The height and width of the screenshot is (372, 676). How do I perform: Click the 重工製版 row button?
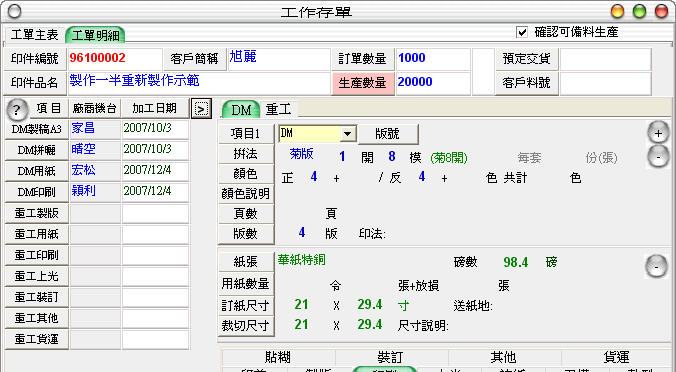tap(37, 213)
